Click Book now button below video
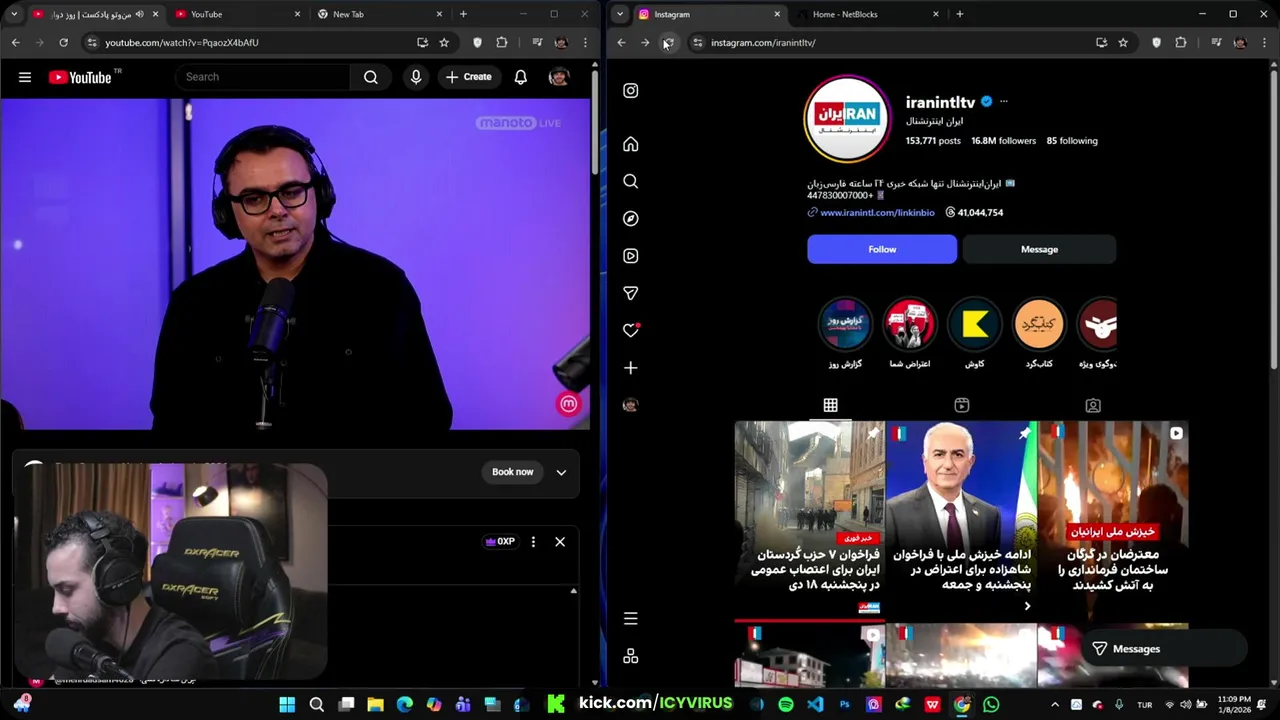Viewport: 1280px width, 720px height. pyautogui.click(x=512, y=472)
